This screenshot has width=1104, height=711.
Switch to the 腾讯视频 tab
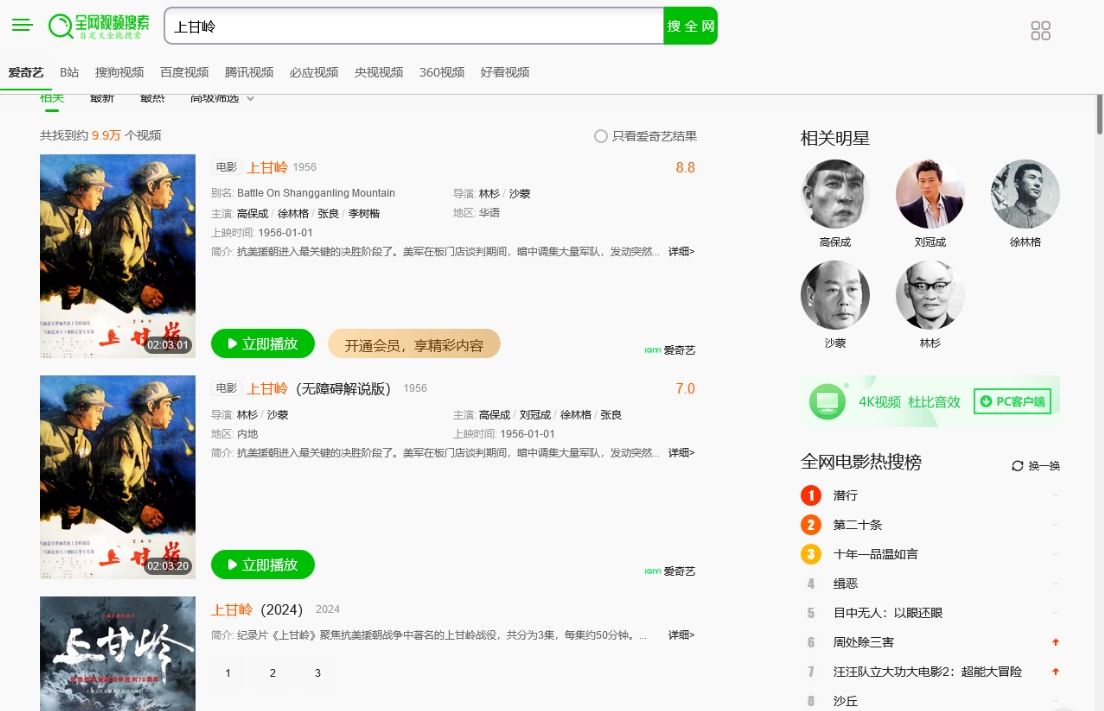pos(249,72)
